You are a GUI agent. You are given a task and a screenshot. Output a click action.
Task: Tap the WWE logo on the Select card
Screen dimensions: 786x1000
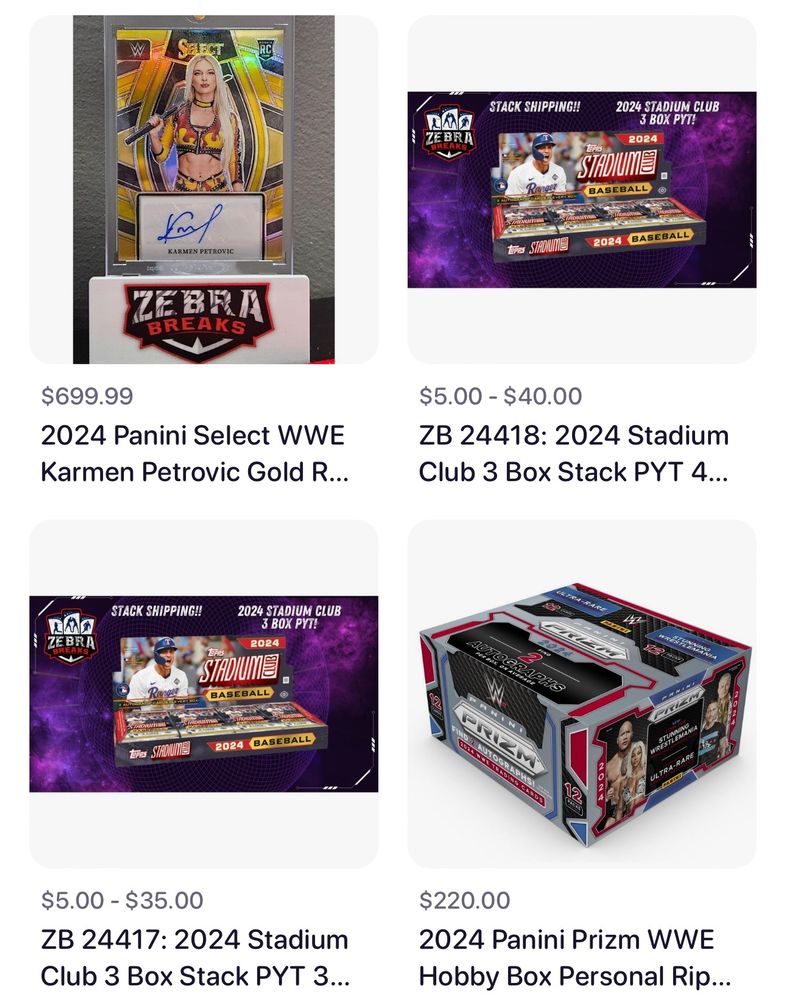point(138,48)
